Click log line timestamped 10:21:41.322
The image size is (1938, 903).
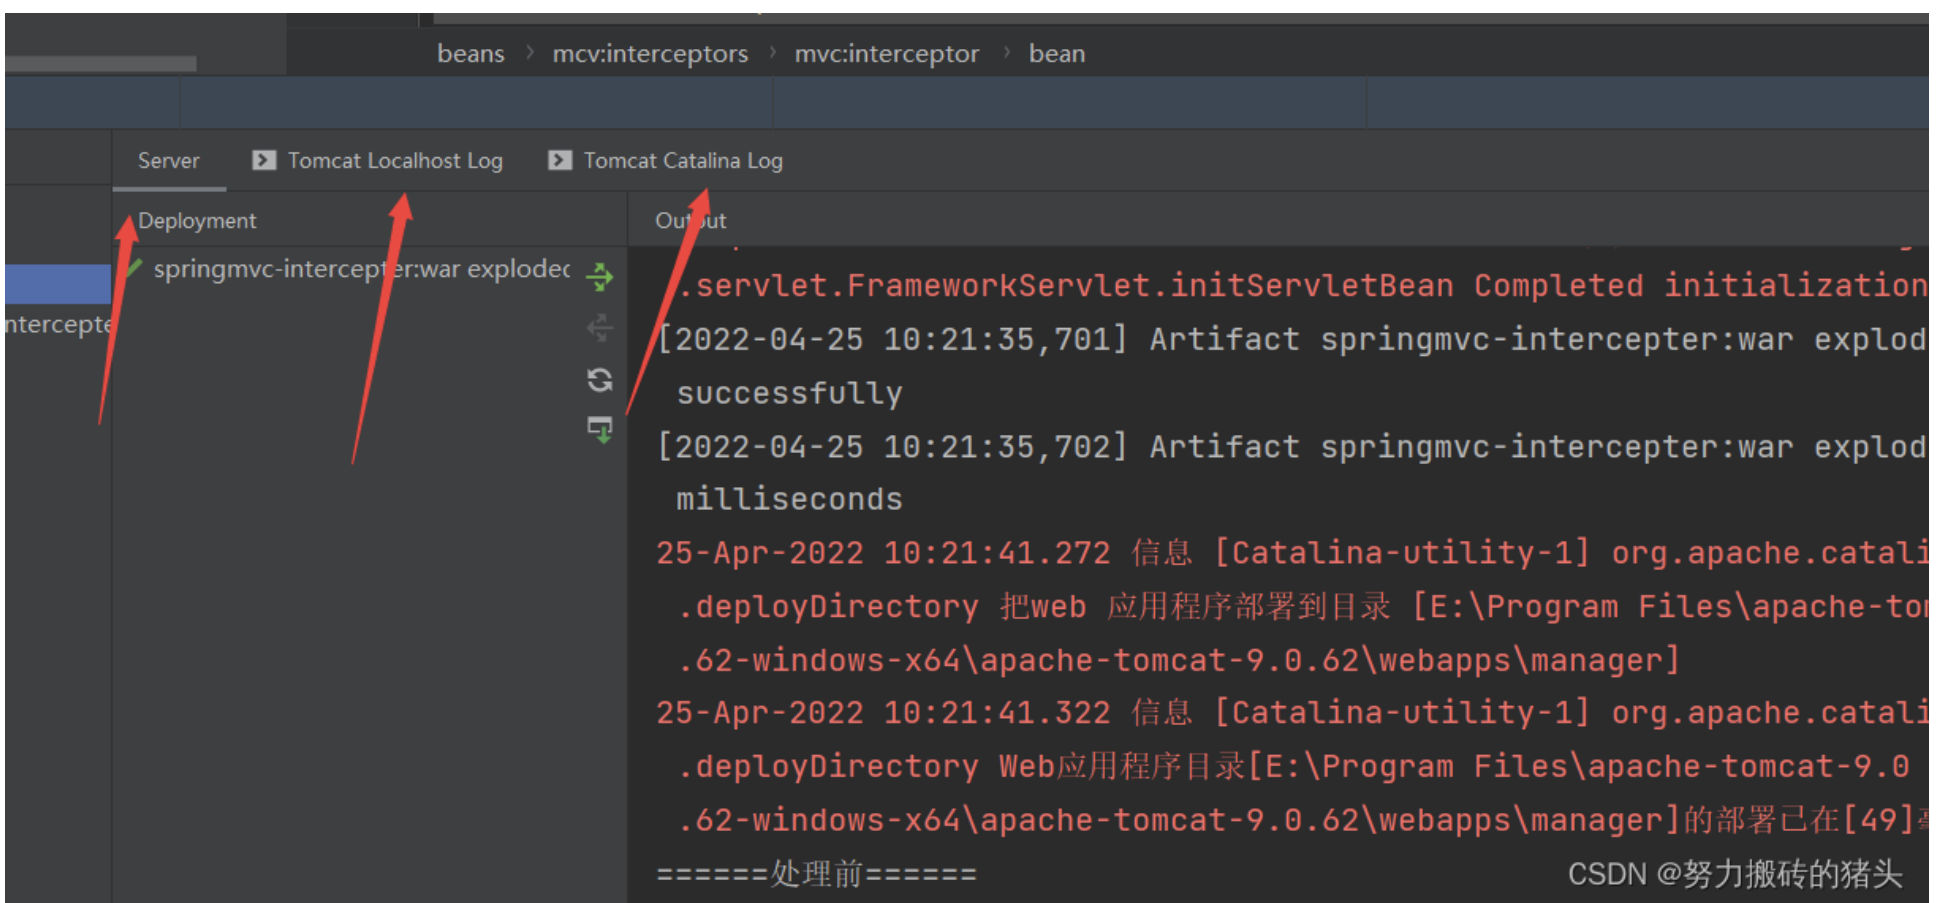pos(1291,713)
